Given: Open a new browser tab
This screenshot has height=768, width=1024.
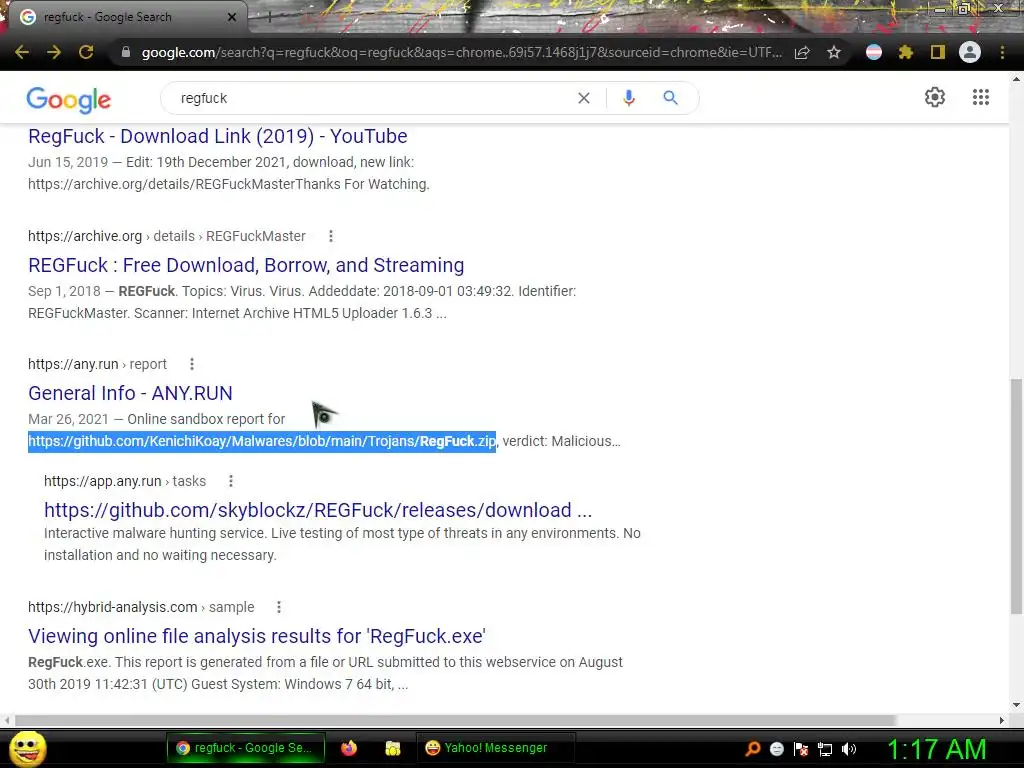Looking at the screenshot, I should 269,18.
